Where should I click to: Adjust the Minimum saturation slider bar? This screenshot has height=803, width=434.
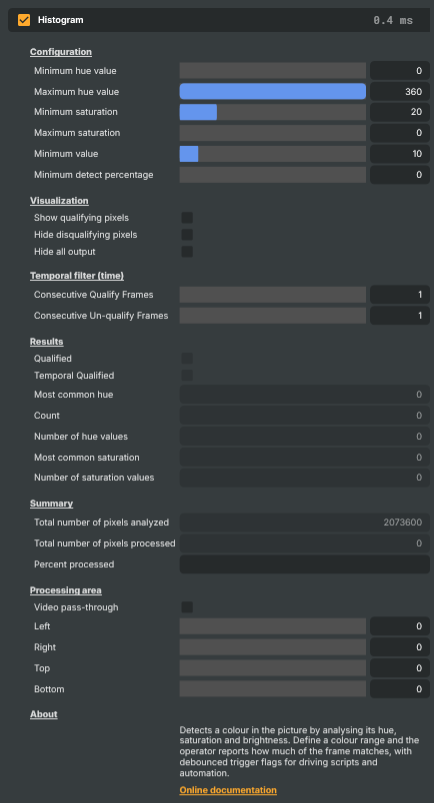pyautogui.click(x=273, y=112)
